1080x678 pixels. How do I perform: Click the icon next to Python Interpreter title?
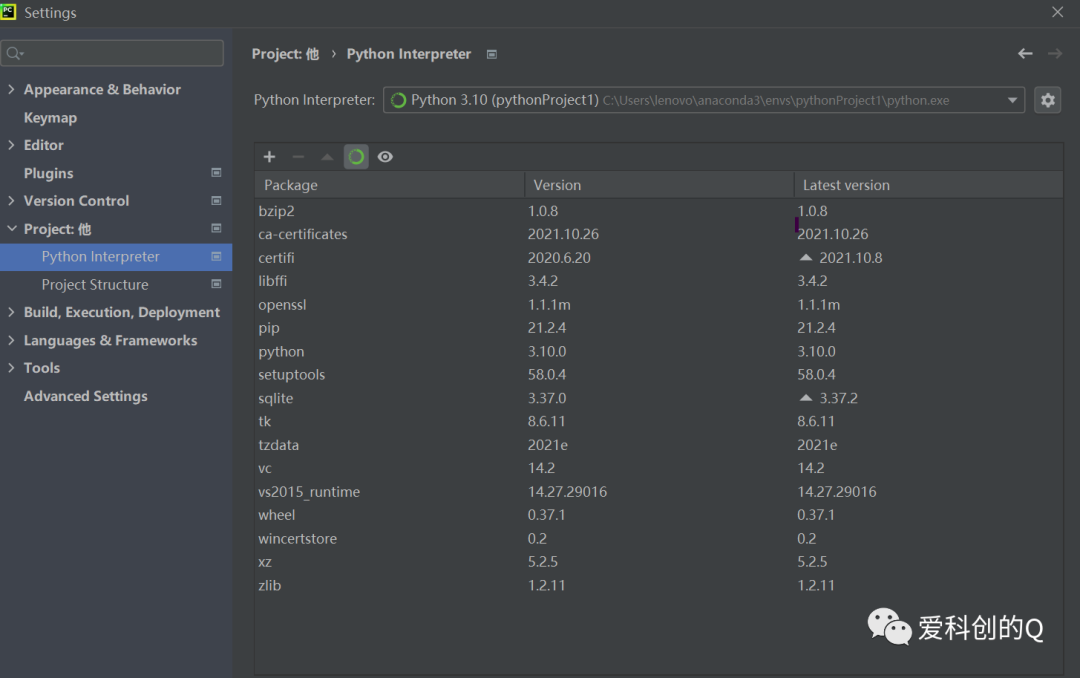point(492,54)
